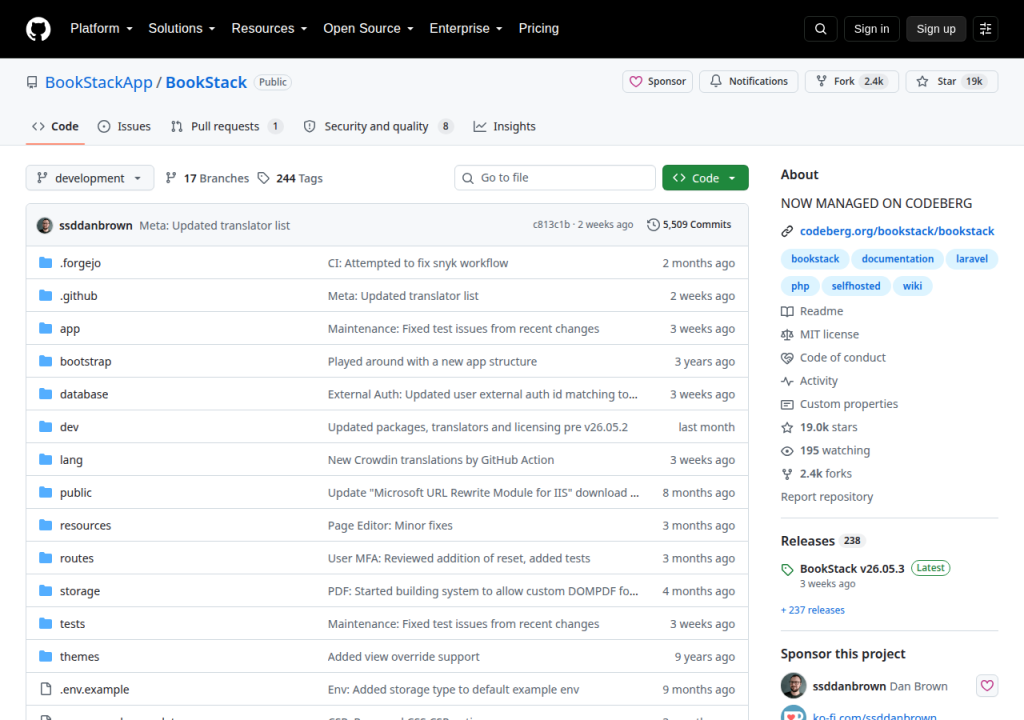Click the laravel topic tag
The height and width of the screenshot is (720, 1024).
(972, 259)
